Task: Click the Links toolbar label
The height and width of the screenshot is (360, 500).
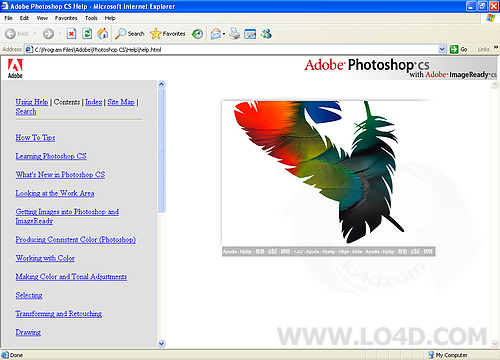Action: (483, 49)
